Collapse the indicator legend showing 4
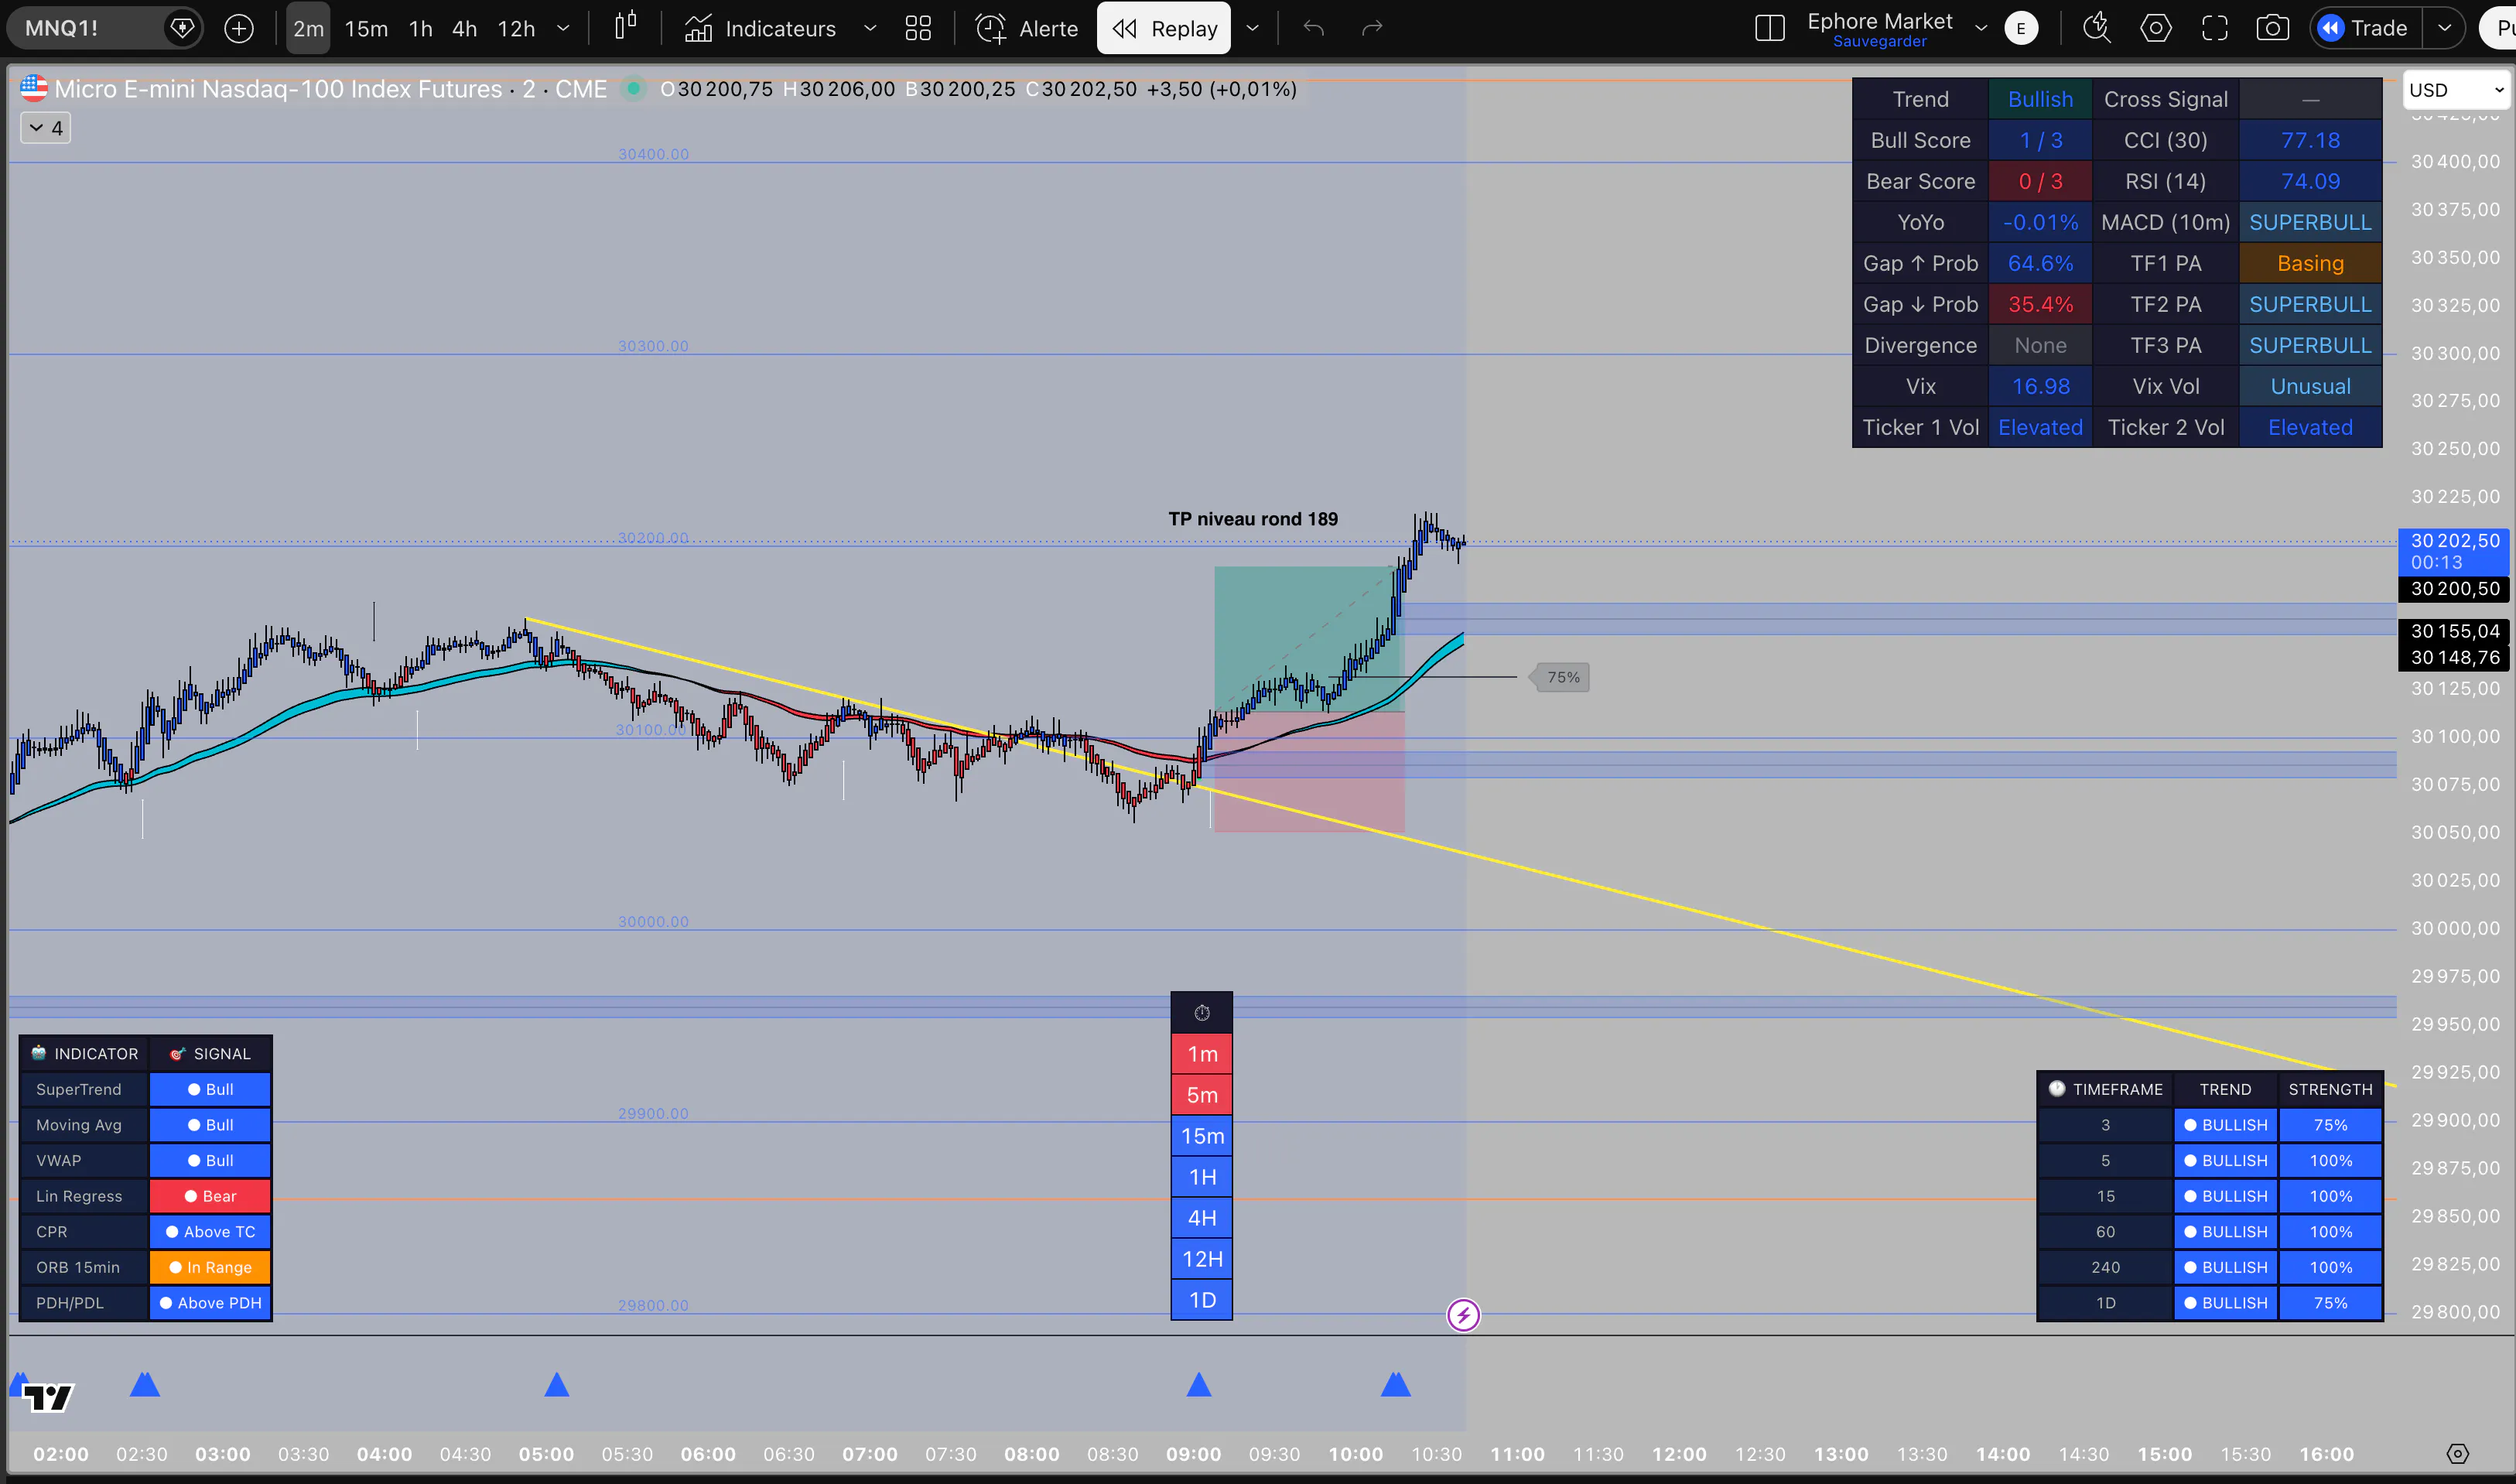 click(45, 128)
